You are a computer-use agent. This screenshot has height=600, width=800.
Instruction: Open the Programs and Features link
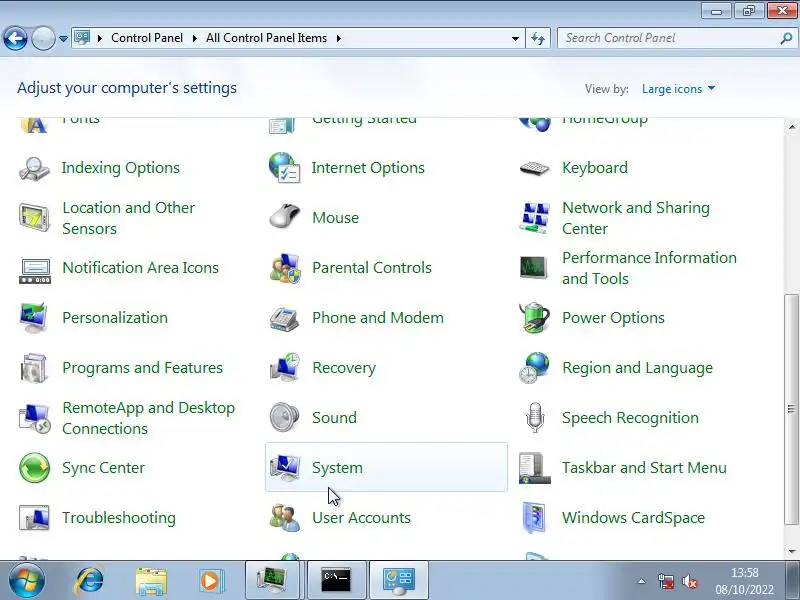click(x=142, y=368)
